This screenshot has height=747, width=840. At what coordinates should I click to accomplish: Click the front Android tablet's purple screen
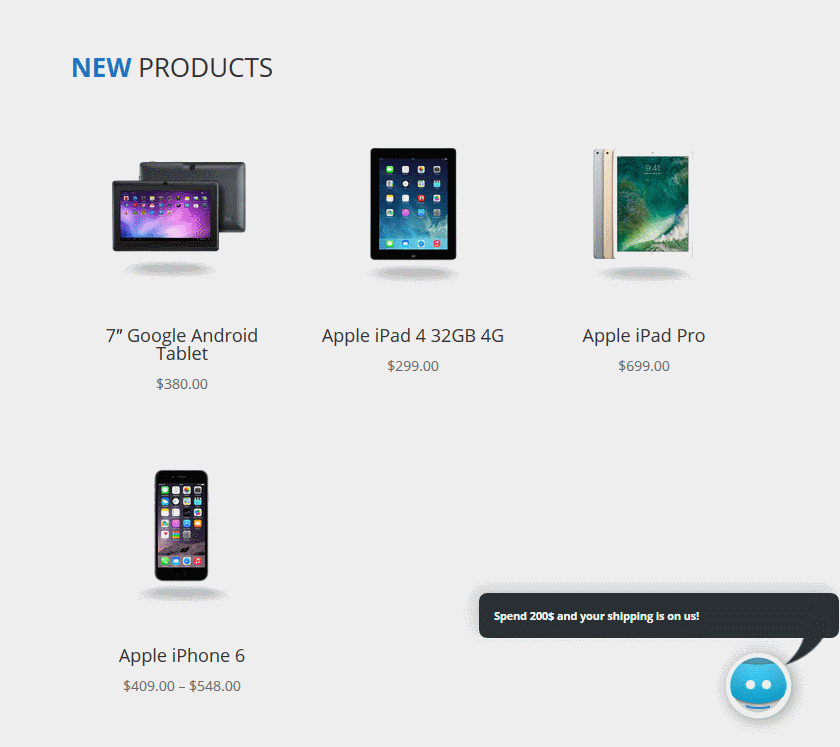point(166,216)
